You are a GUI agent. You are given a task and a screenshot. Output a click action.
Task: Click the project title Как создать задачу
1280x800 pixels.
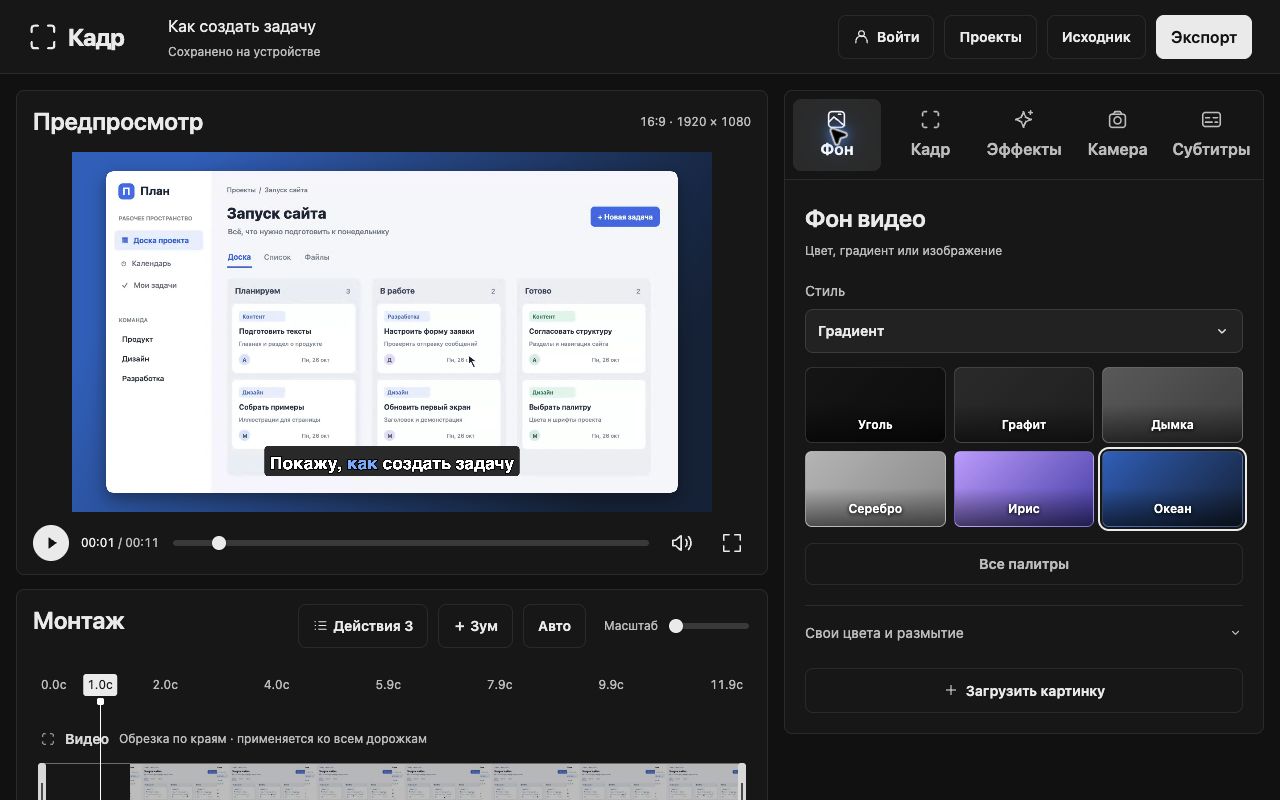[242, 26]
